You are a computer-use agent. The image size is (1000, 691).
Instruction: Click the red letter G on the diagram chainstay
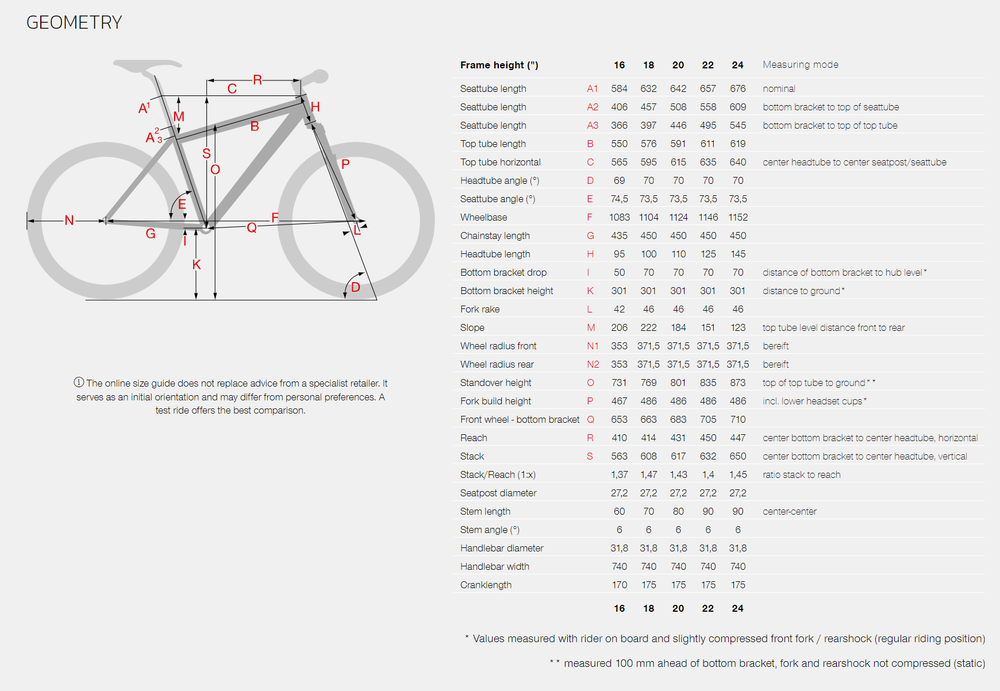pyautogui.click(x=150, y=233)
